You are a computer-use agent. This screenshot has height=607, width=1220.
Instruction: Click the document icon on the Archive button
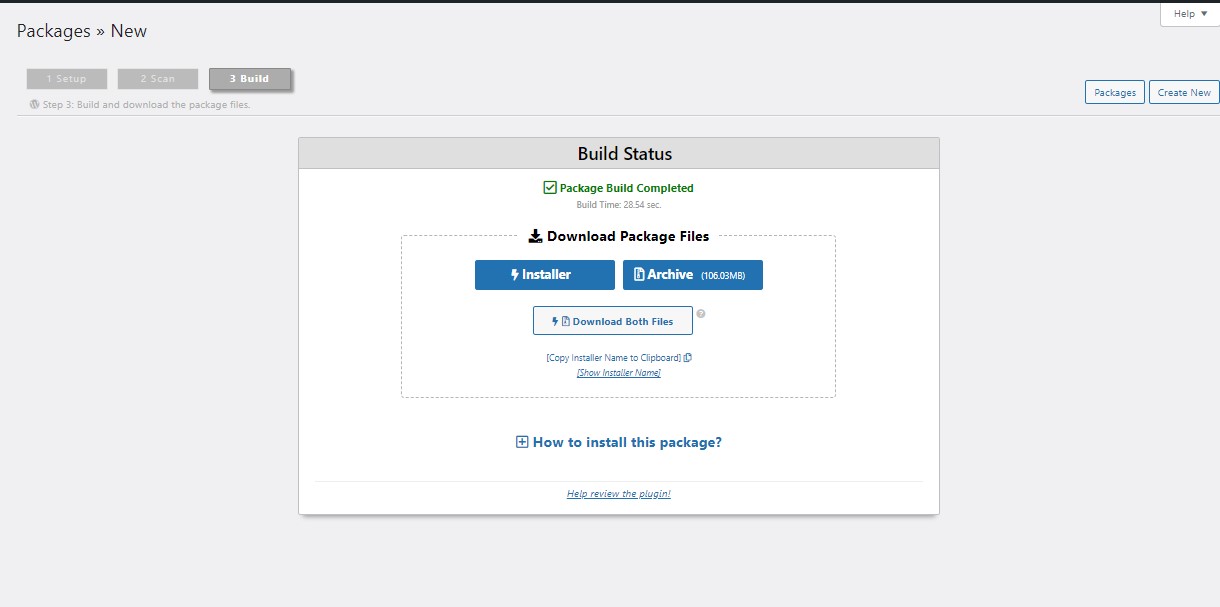(x=638, y=274)
